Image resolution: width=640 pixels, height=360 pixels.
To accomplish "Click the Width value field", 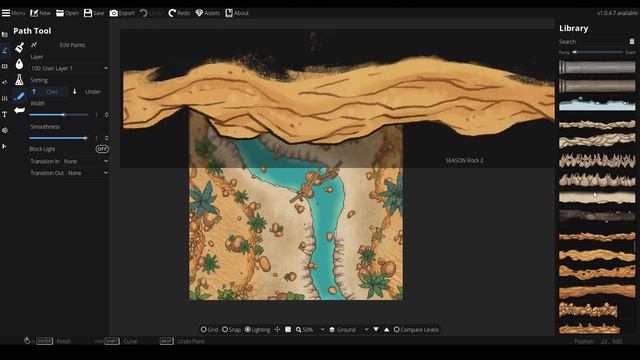I will click(x=96, y=115).
